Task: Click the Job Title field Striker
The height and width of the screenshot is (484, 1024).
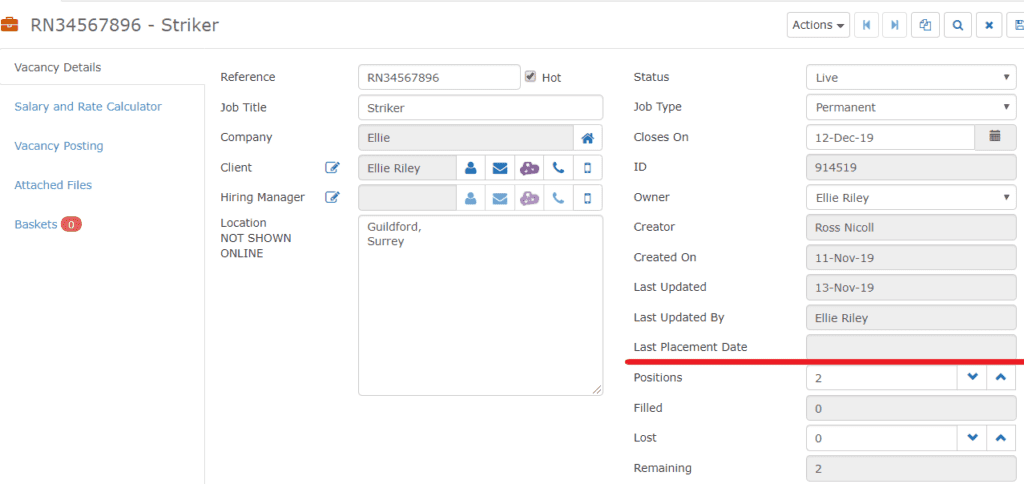Action: (481, 107)
